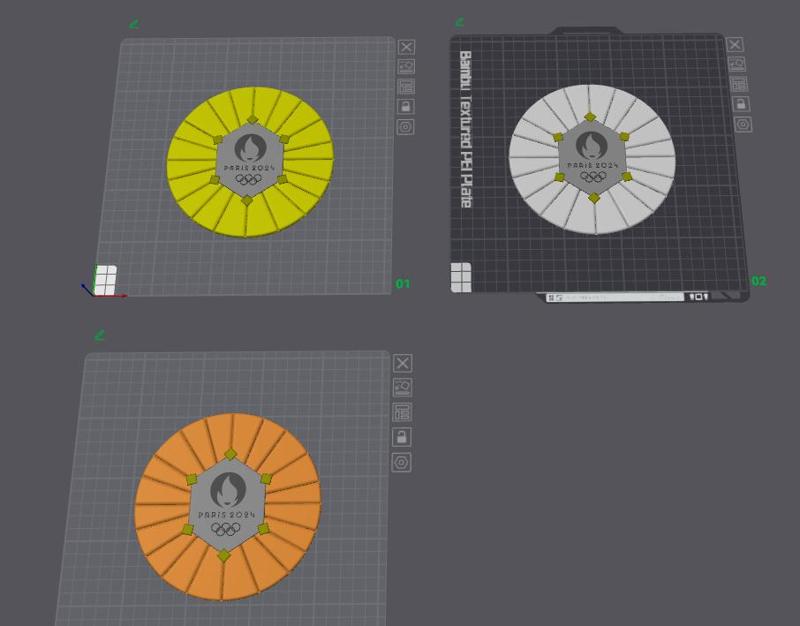This screenshot has width=800, height=626.
Task: Arrange objects on plate 02
Action: pos(739,84)
